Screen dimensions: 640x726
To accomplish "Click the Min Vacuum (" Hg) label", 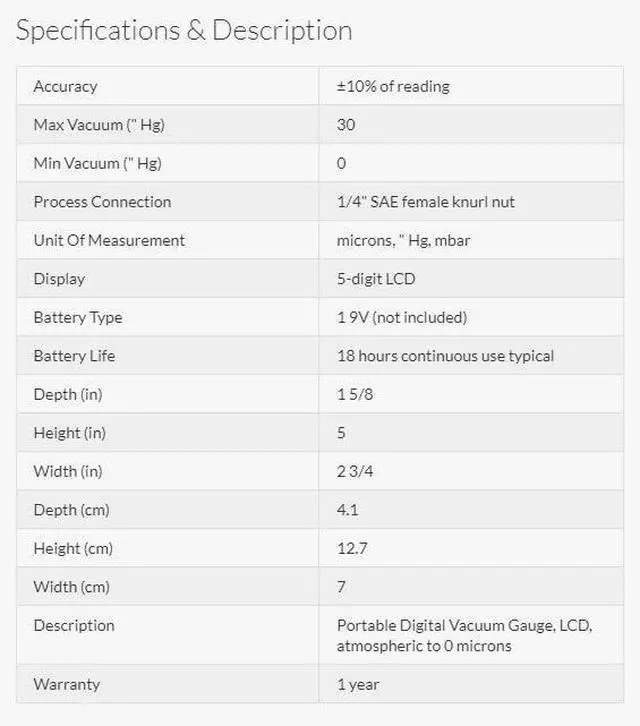I will 98,163.
